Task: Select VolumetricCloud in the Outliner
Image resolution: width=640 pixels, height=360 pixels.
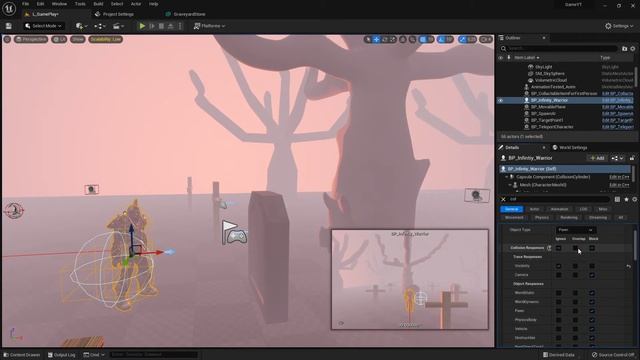Action: point(551,80)
